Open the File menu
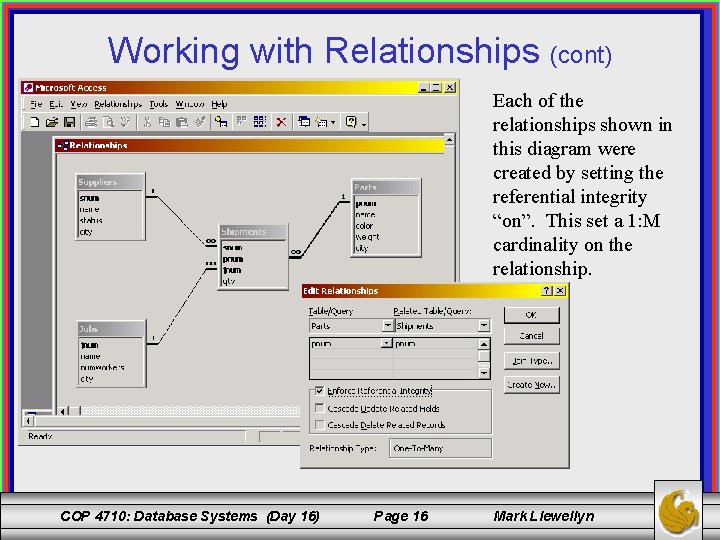This screenshot has height=540, width=720. pos(36,104)
